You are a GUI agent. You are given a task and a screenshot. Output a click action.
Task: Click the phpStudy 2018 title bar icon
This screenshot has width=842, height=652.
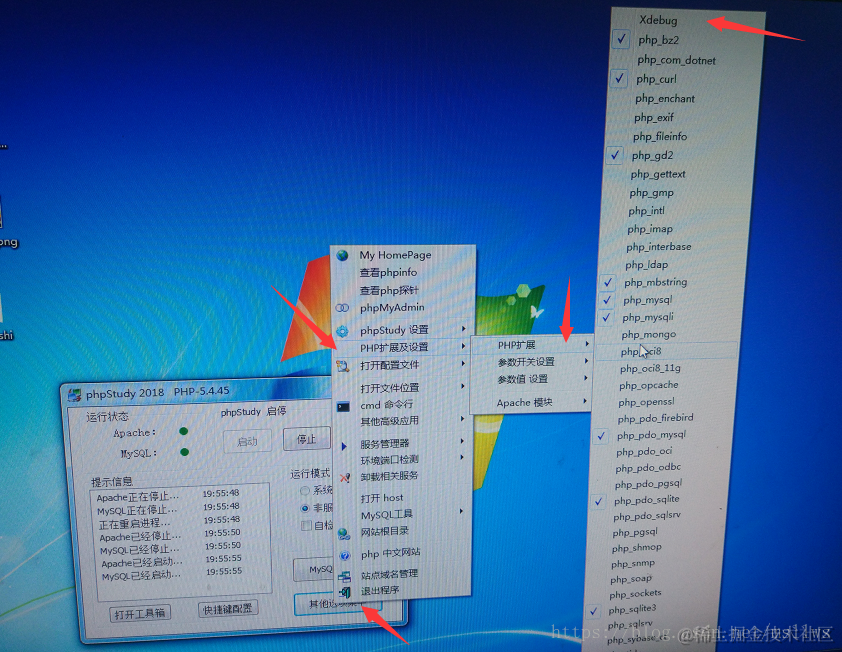[75, 395]
